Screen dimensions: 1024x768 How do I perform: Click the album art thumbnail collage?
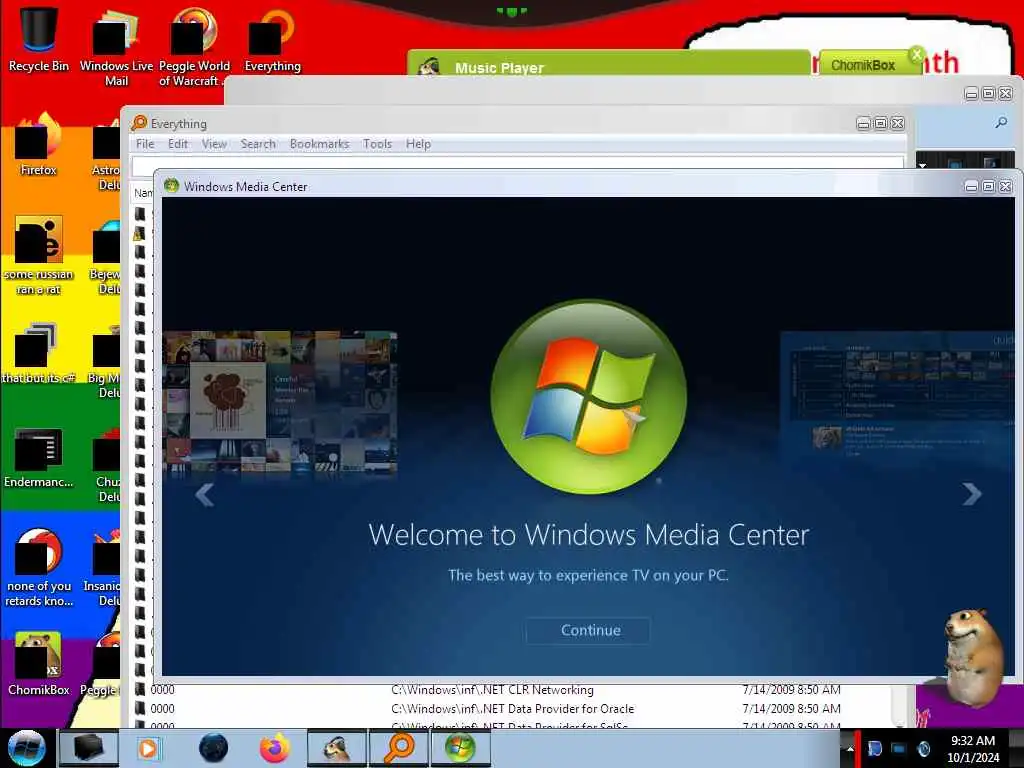pyautogui.click(x=280, y=400)
